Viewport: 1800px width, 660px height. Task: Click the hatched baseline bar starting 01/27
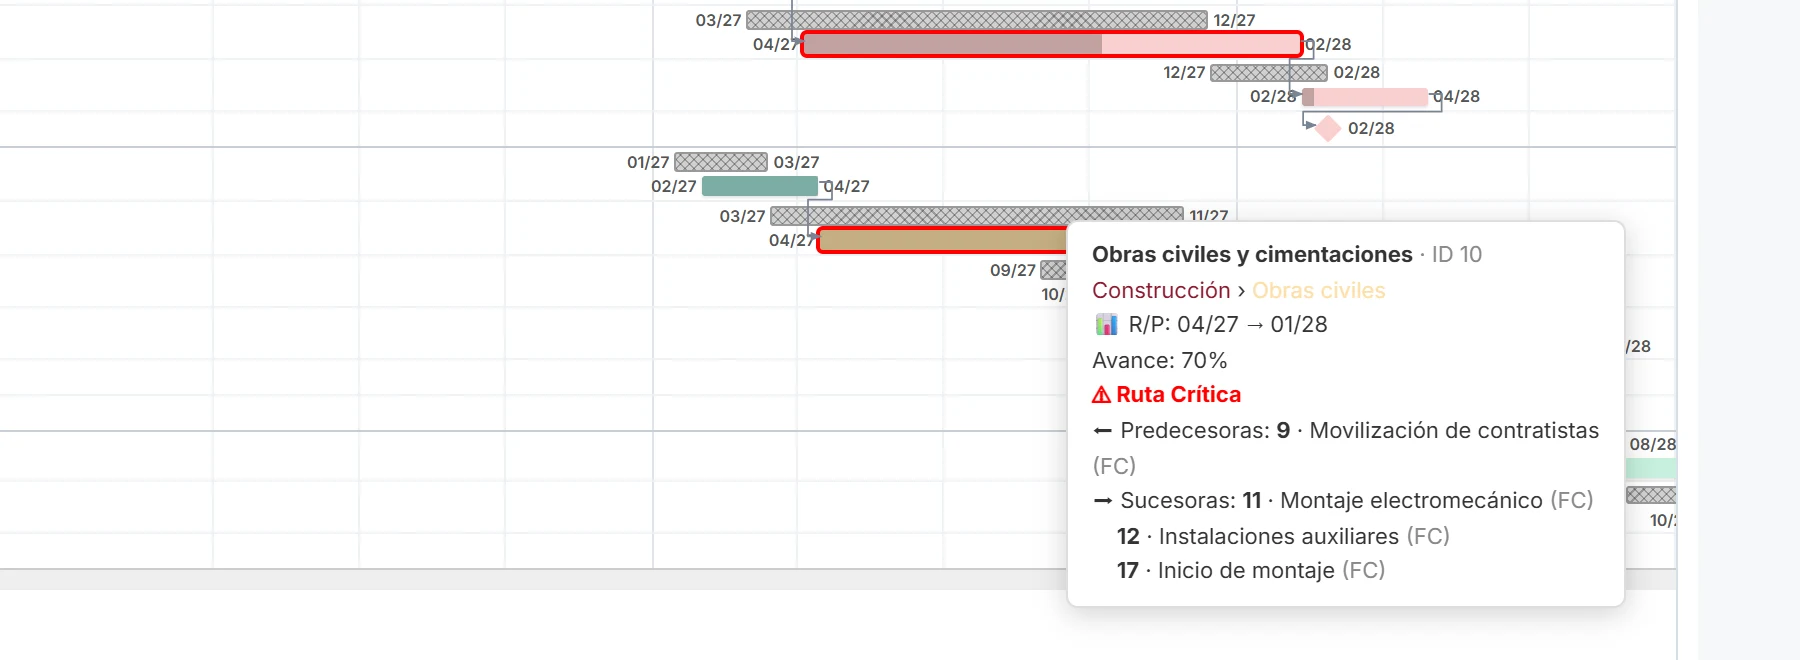[721, 162]
